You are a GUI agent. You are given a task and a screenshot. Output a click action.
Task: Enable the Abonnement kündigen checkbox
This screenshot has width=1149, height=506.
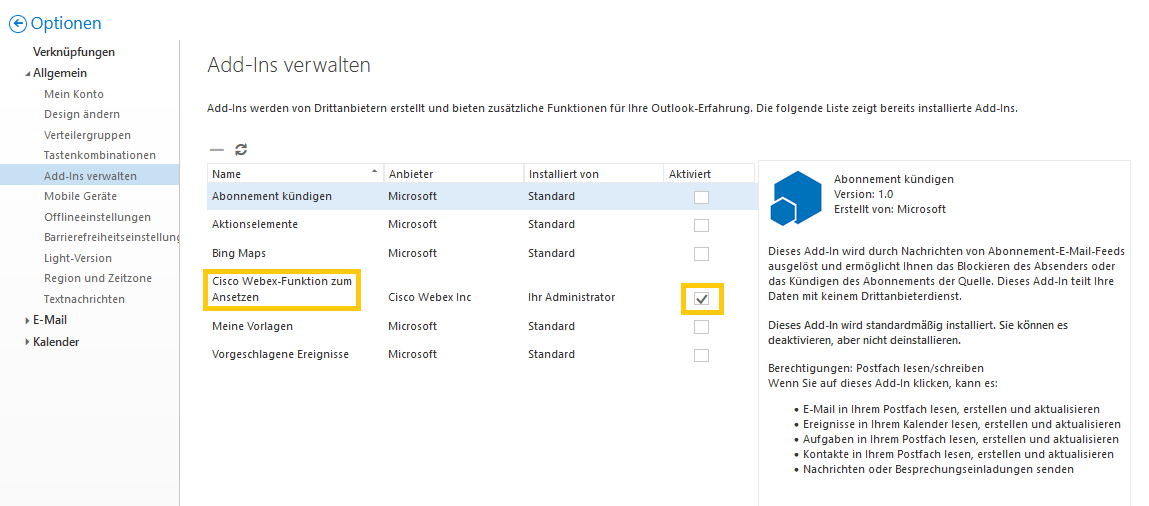702,197
